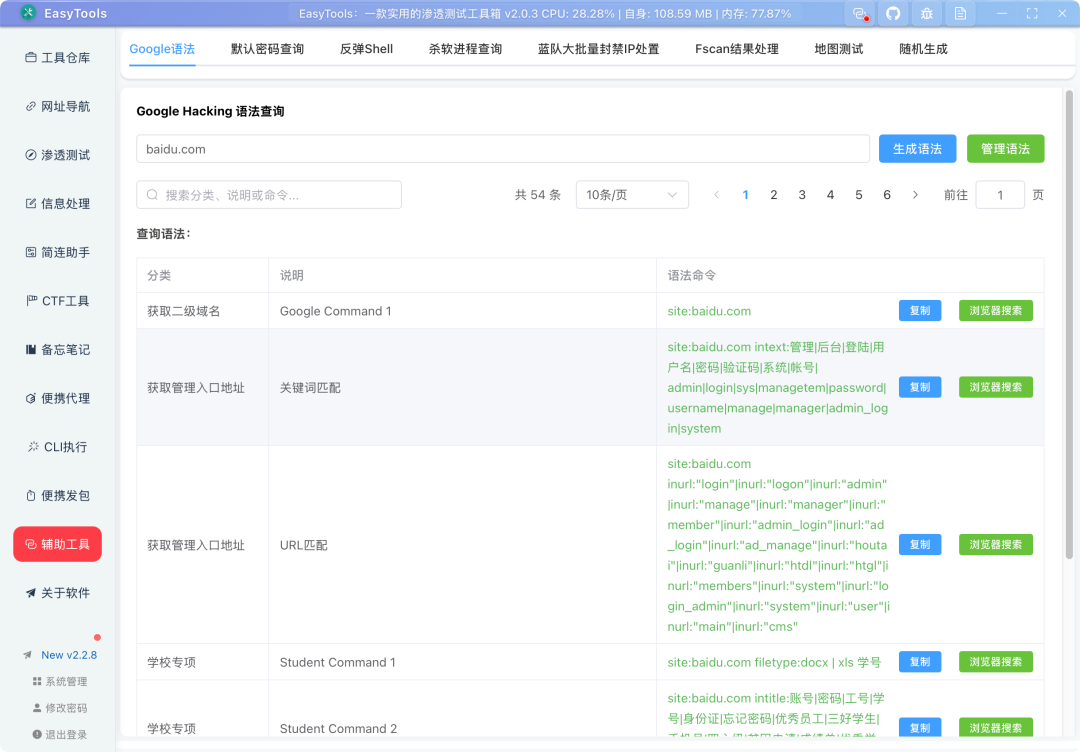Select 便携代理 in the sidebar
The image size is (1080, 752).
pos(58,398)
